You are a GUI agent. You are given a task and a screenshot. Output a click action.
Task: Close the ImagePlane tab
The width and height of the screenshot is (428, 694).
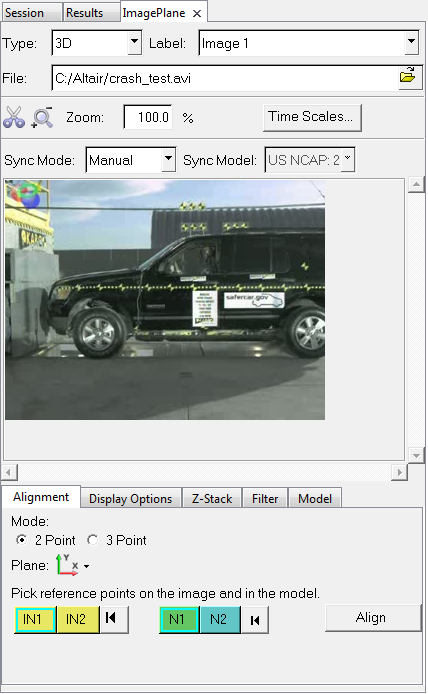[197, 14]
